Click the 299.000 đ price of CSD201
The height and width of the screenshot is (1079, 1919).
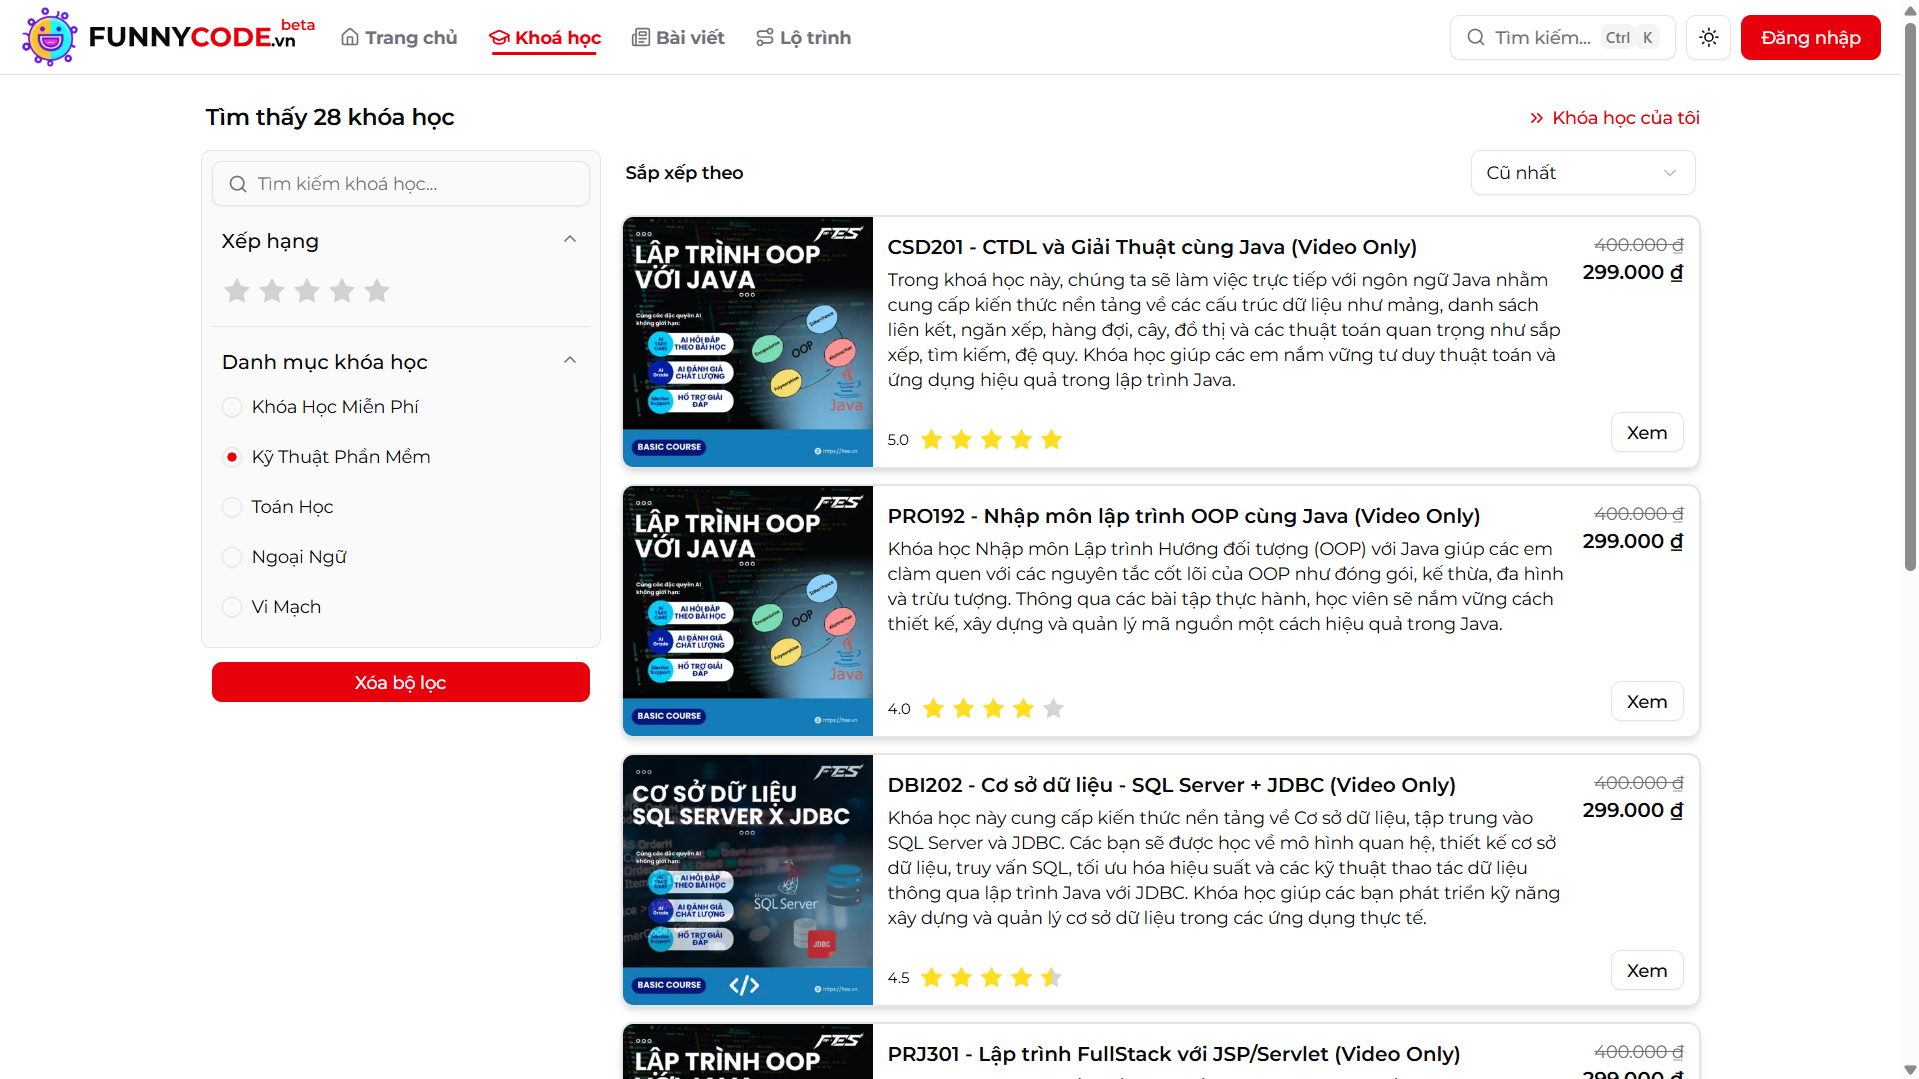point(1633,272)
